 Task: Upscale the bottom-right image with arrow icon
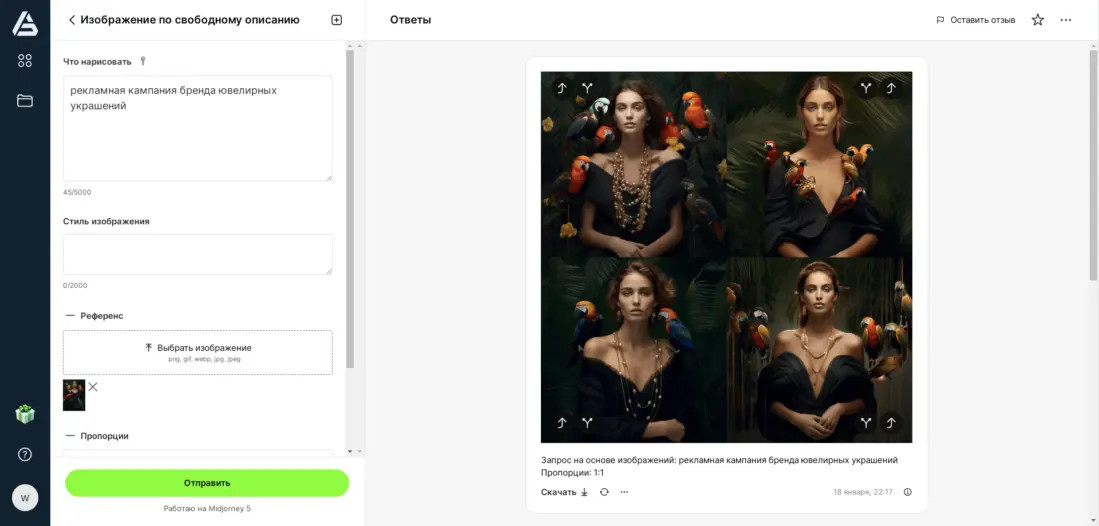pyautogui.click(x=892, y=422)
